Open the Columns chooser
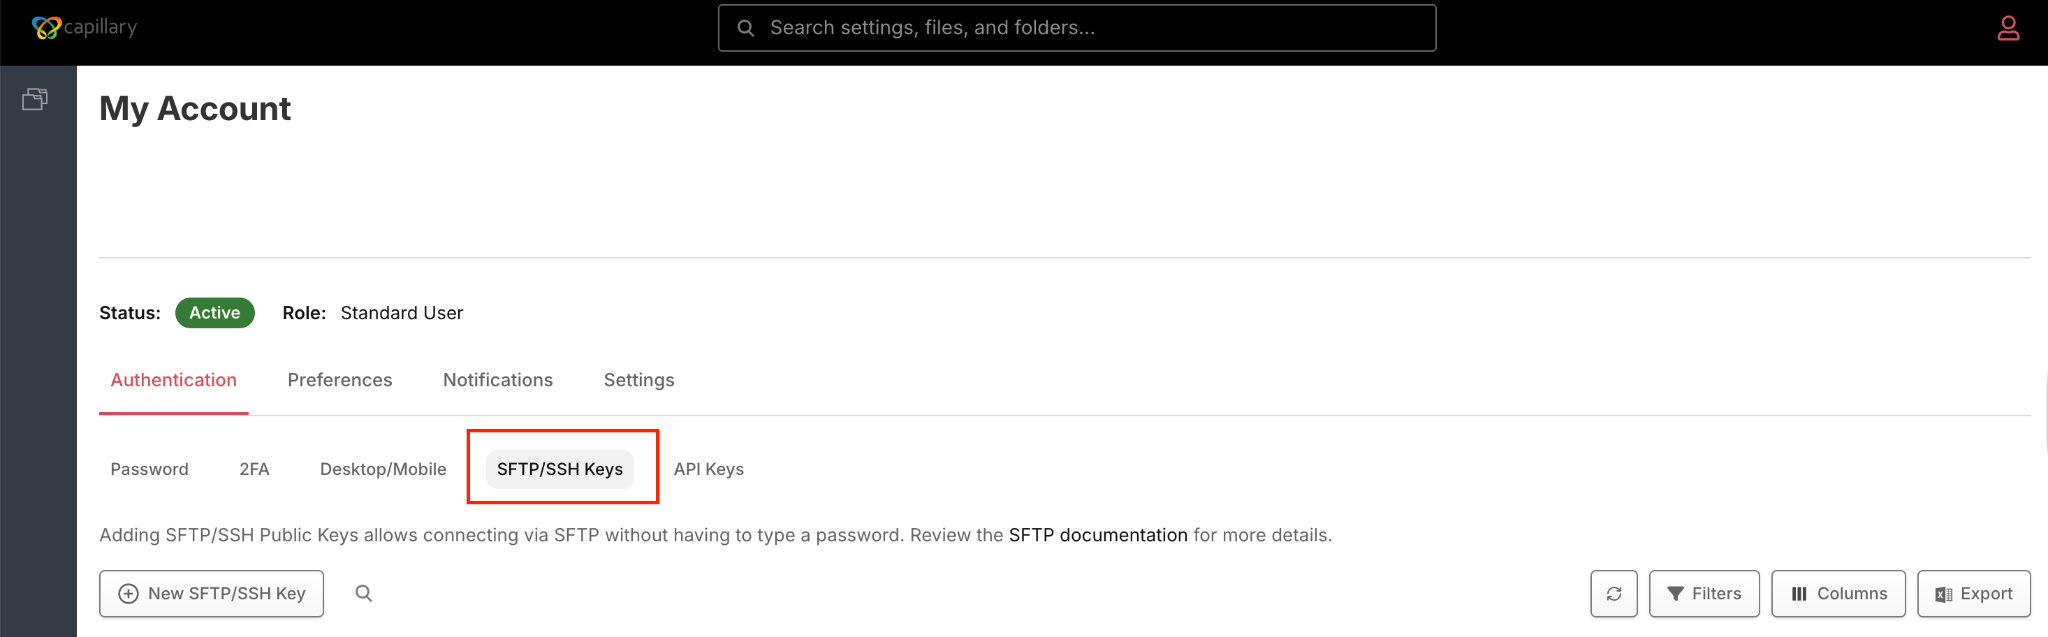This screenshot has width=2048, height=637. (x=1838, y=594)
